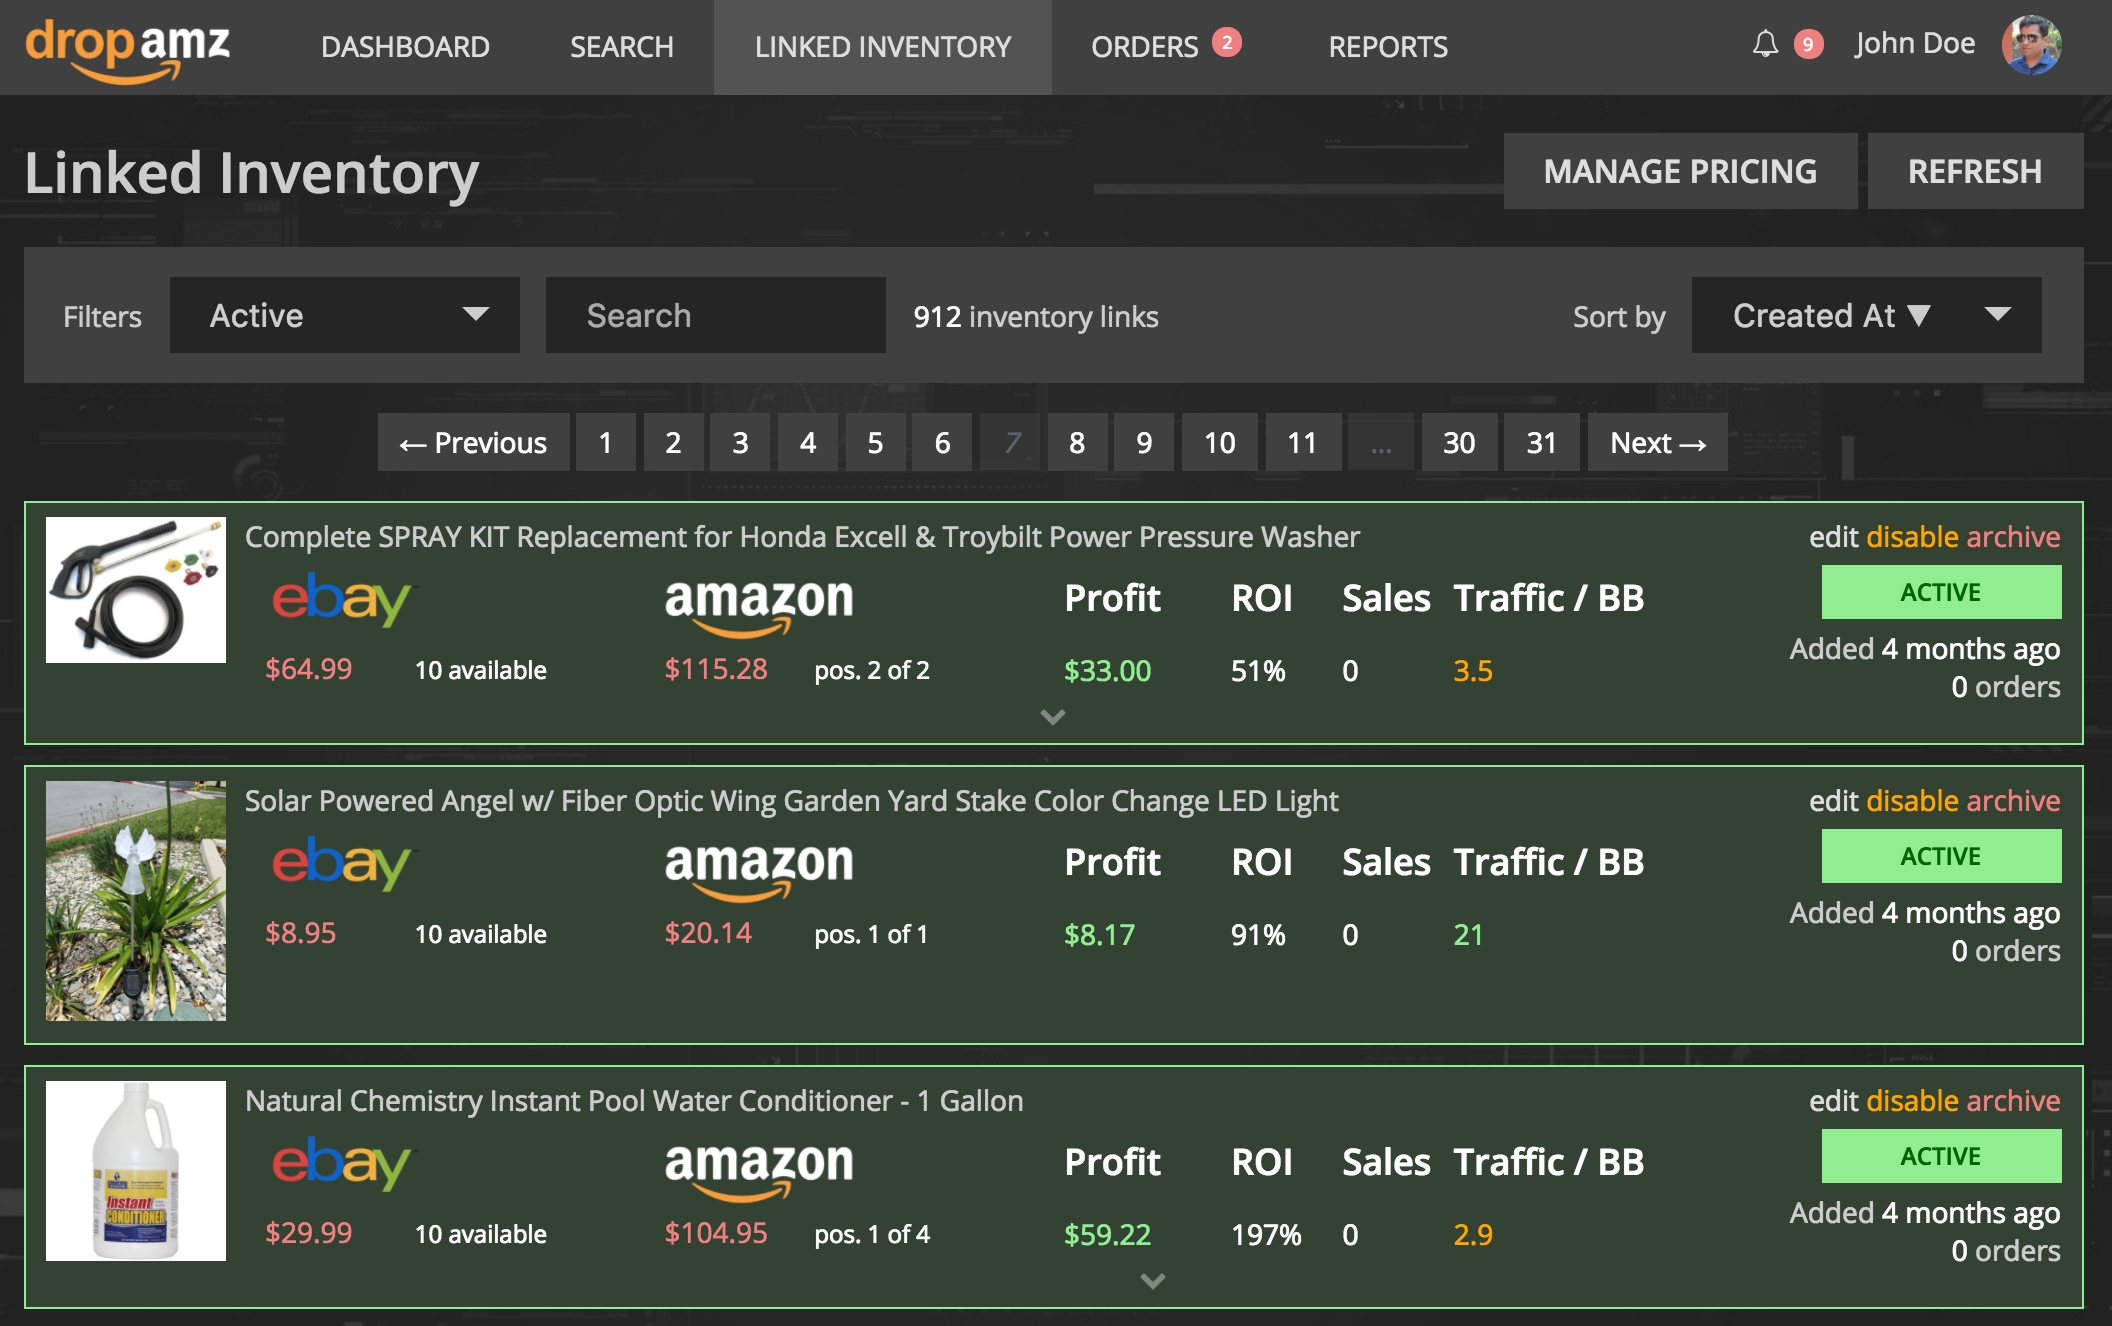Open the Linked Inventory tab

(883, 47)
